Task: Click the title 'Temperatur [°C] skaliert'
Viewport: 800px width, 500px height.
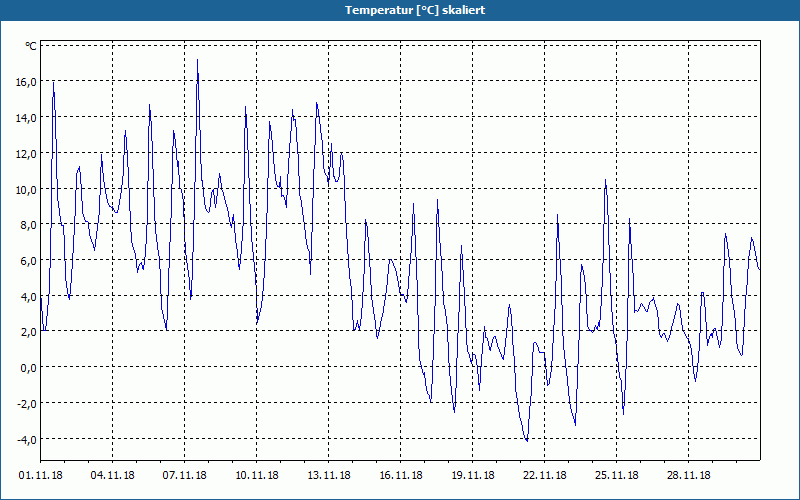Action: tap(415, 10)
